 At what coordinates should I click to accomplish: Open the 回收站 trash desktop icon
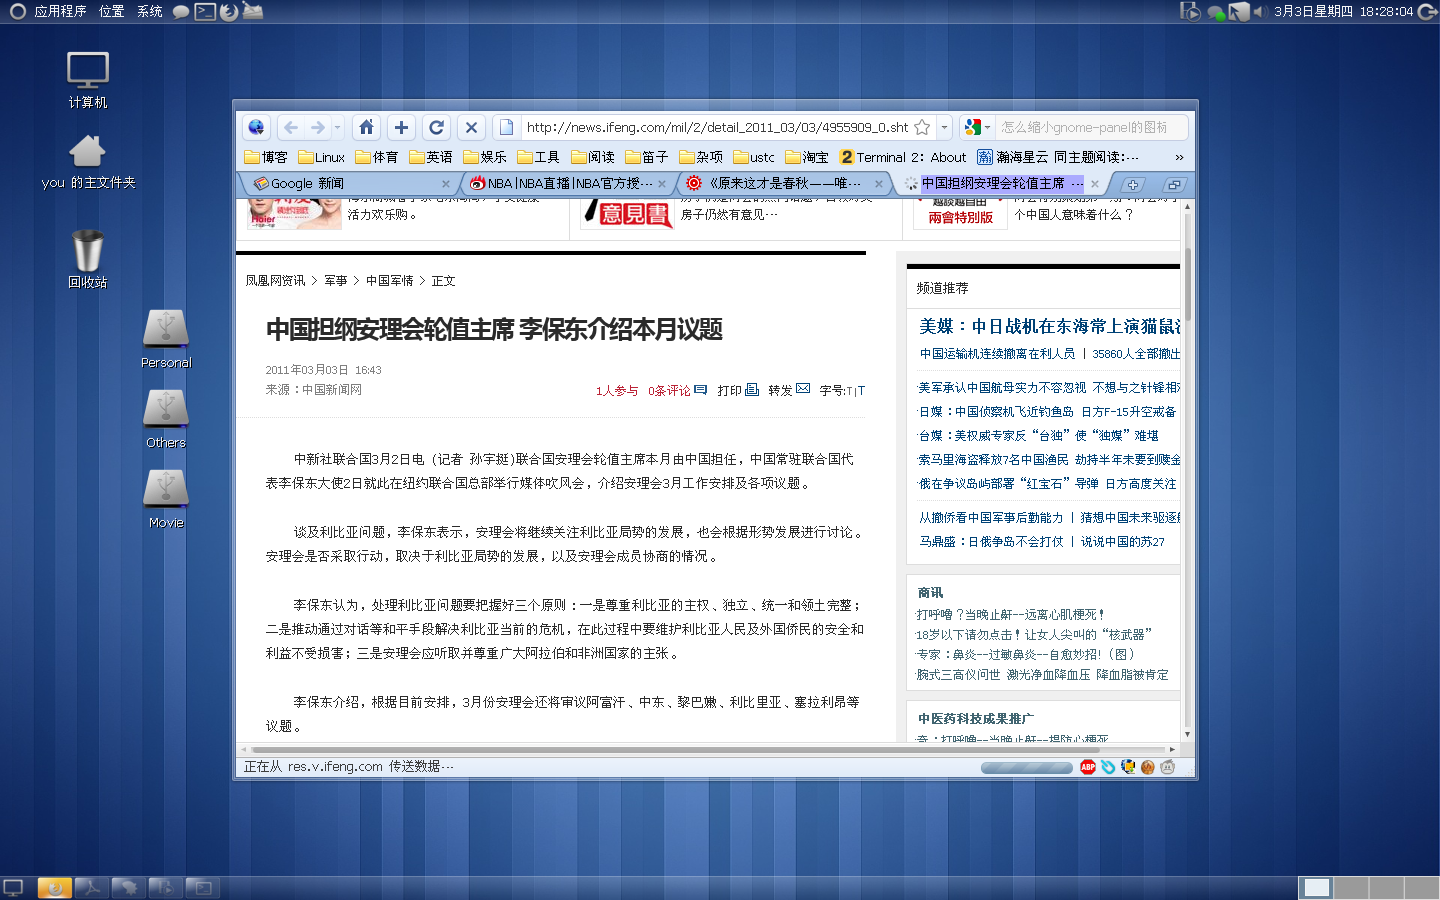(x=88, y=259)
